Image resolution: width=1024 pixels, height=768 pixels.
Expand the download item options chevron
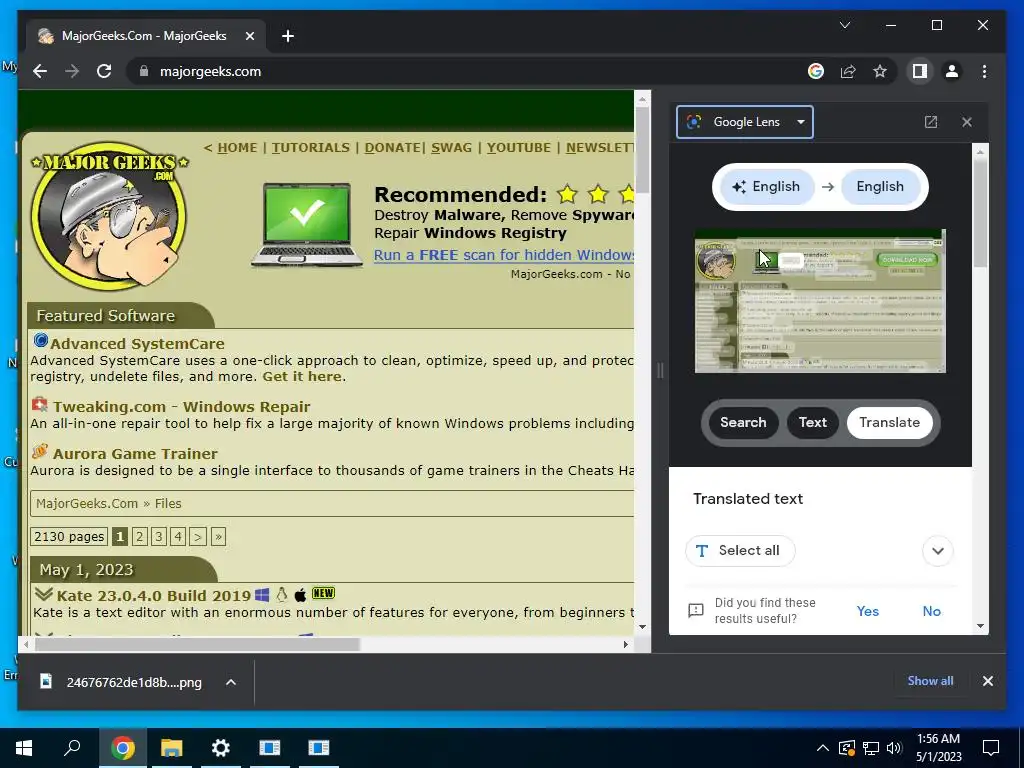(x=231, y=682)
